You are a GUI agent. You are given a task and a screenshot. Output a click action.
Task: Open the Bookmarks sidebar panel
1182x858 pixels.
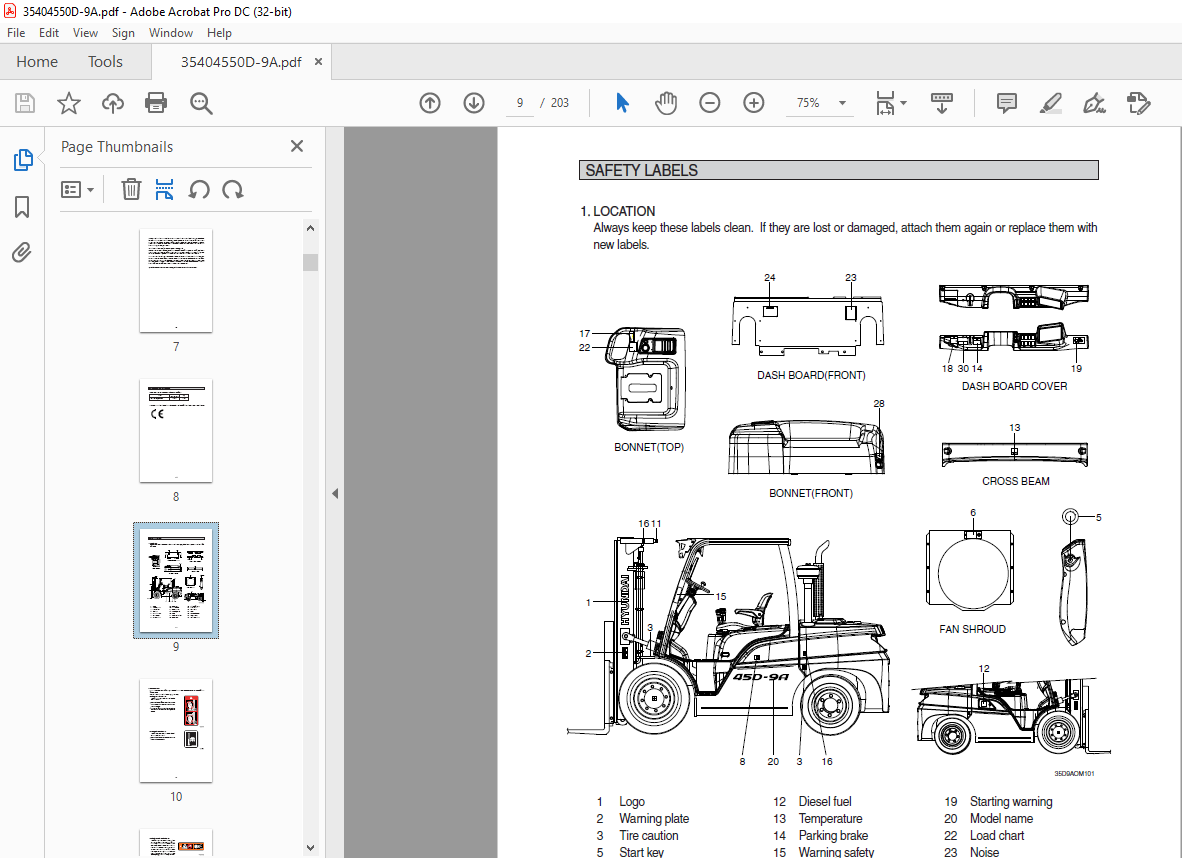(x=22, y=207)
